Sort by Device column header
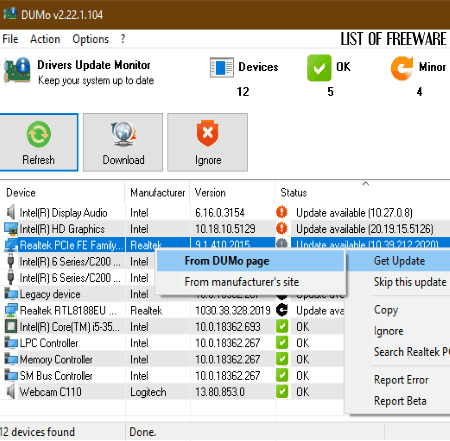The image size is (450, 441). point(63,193)
